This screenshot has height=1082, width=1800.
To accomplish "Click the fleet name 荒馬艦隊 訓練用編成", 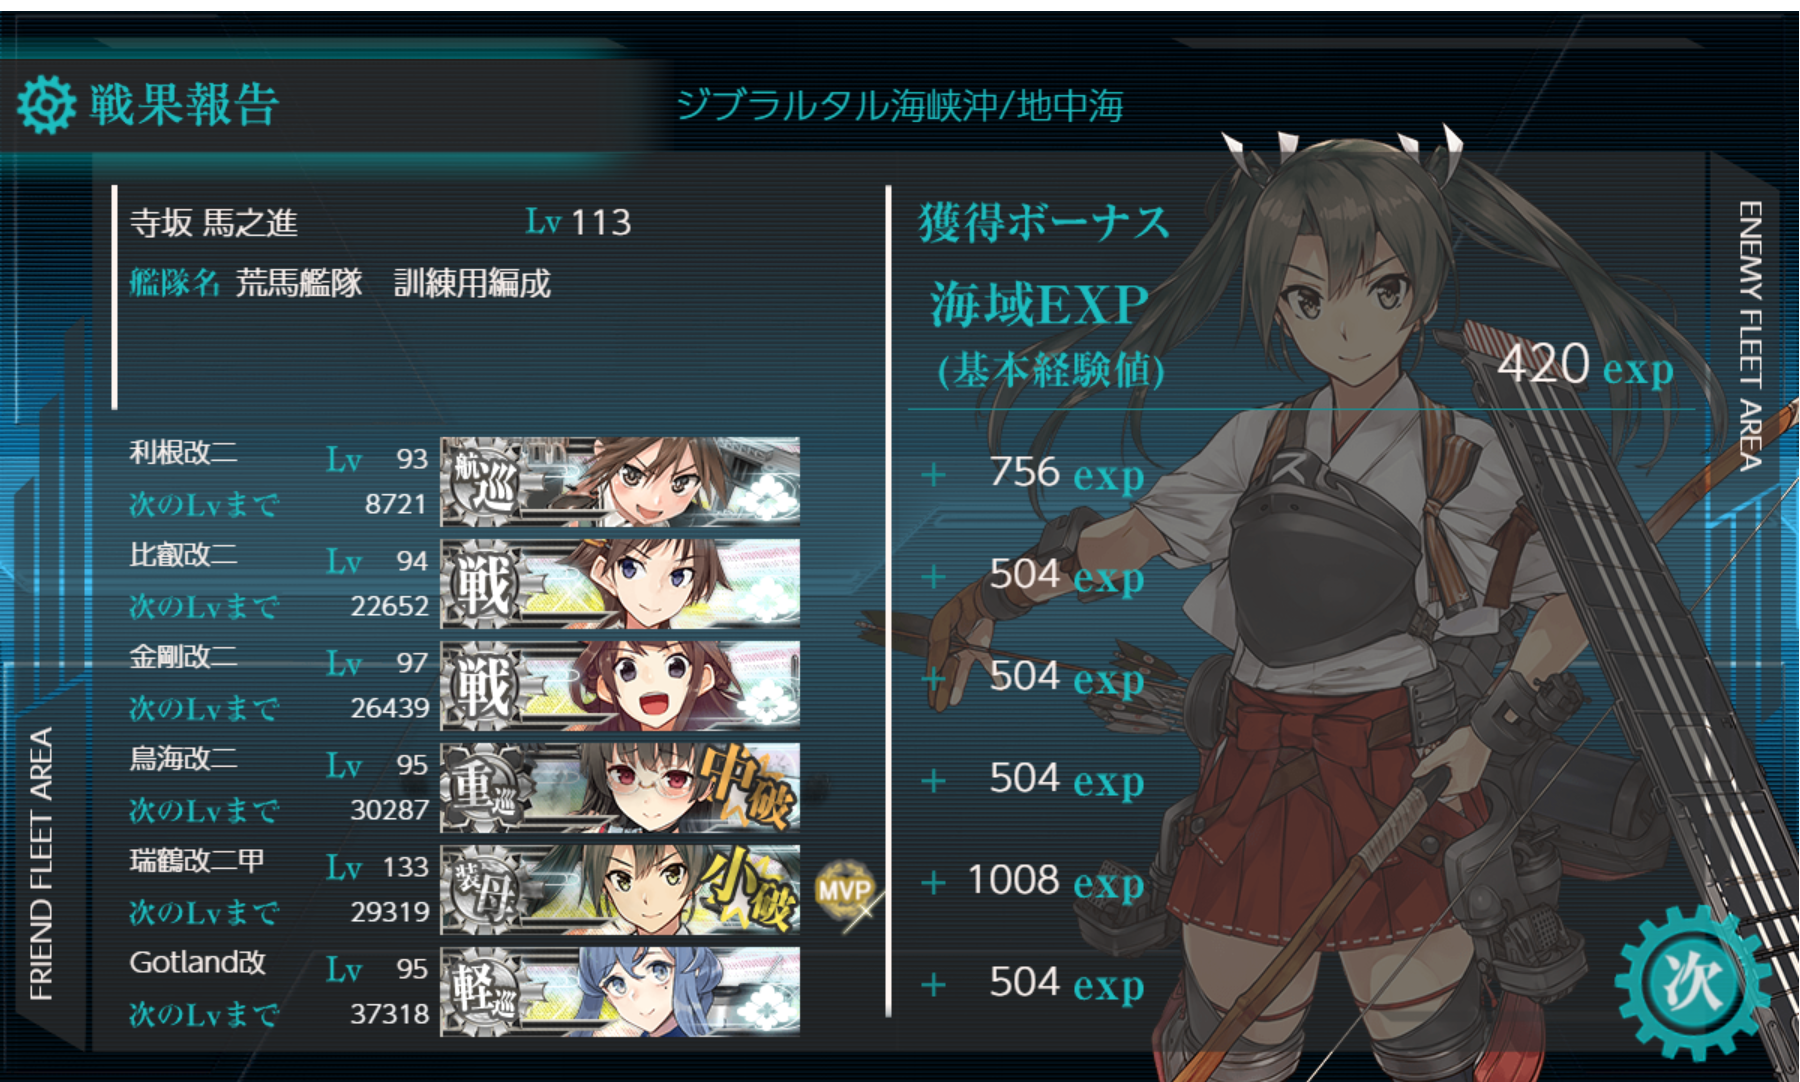I will pyautogui.click(x=393, y=283).
